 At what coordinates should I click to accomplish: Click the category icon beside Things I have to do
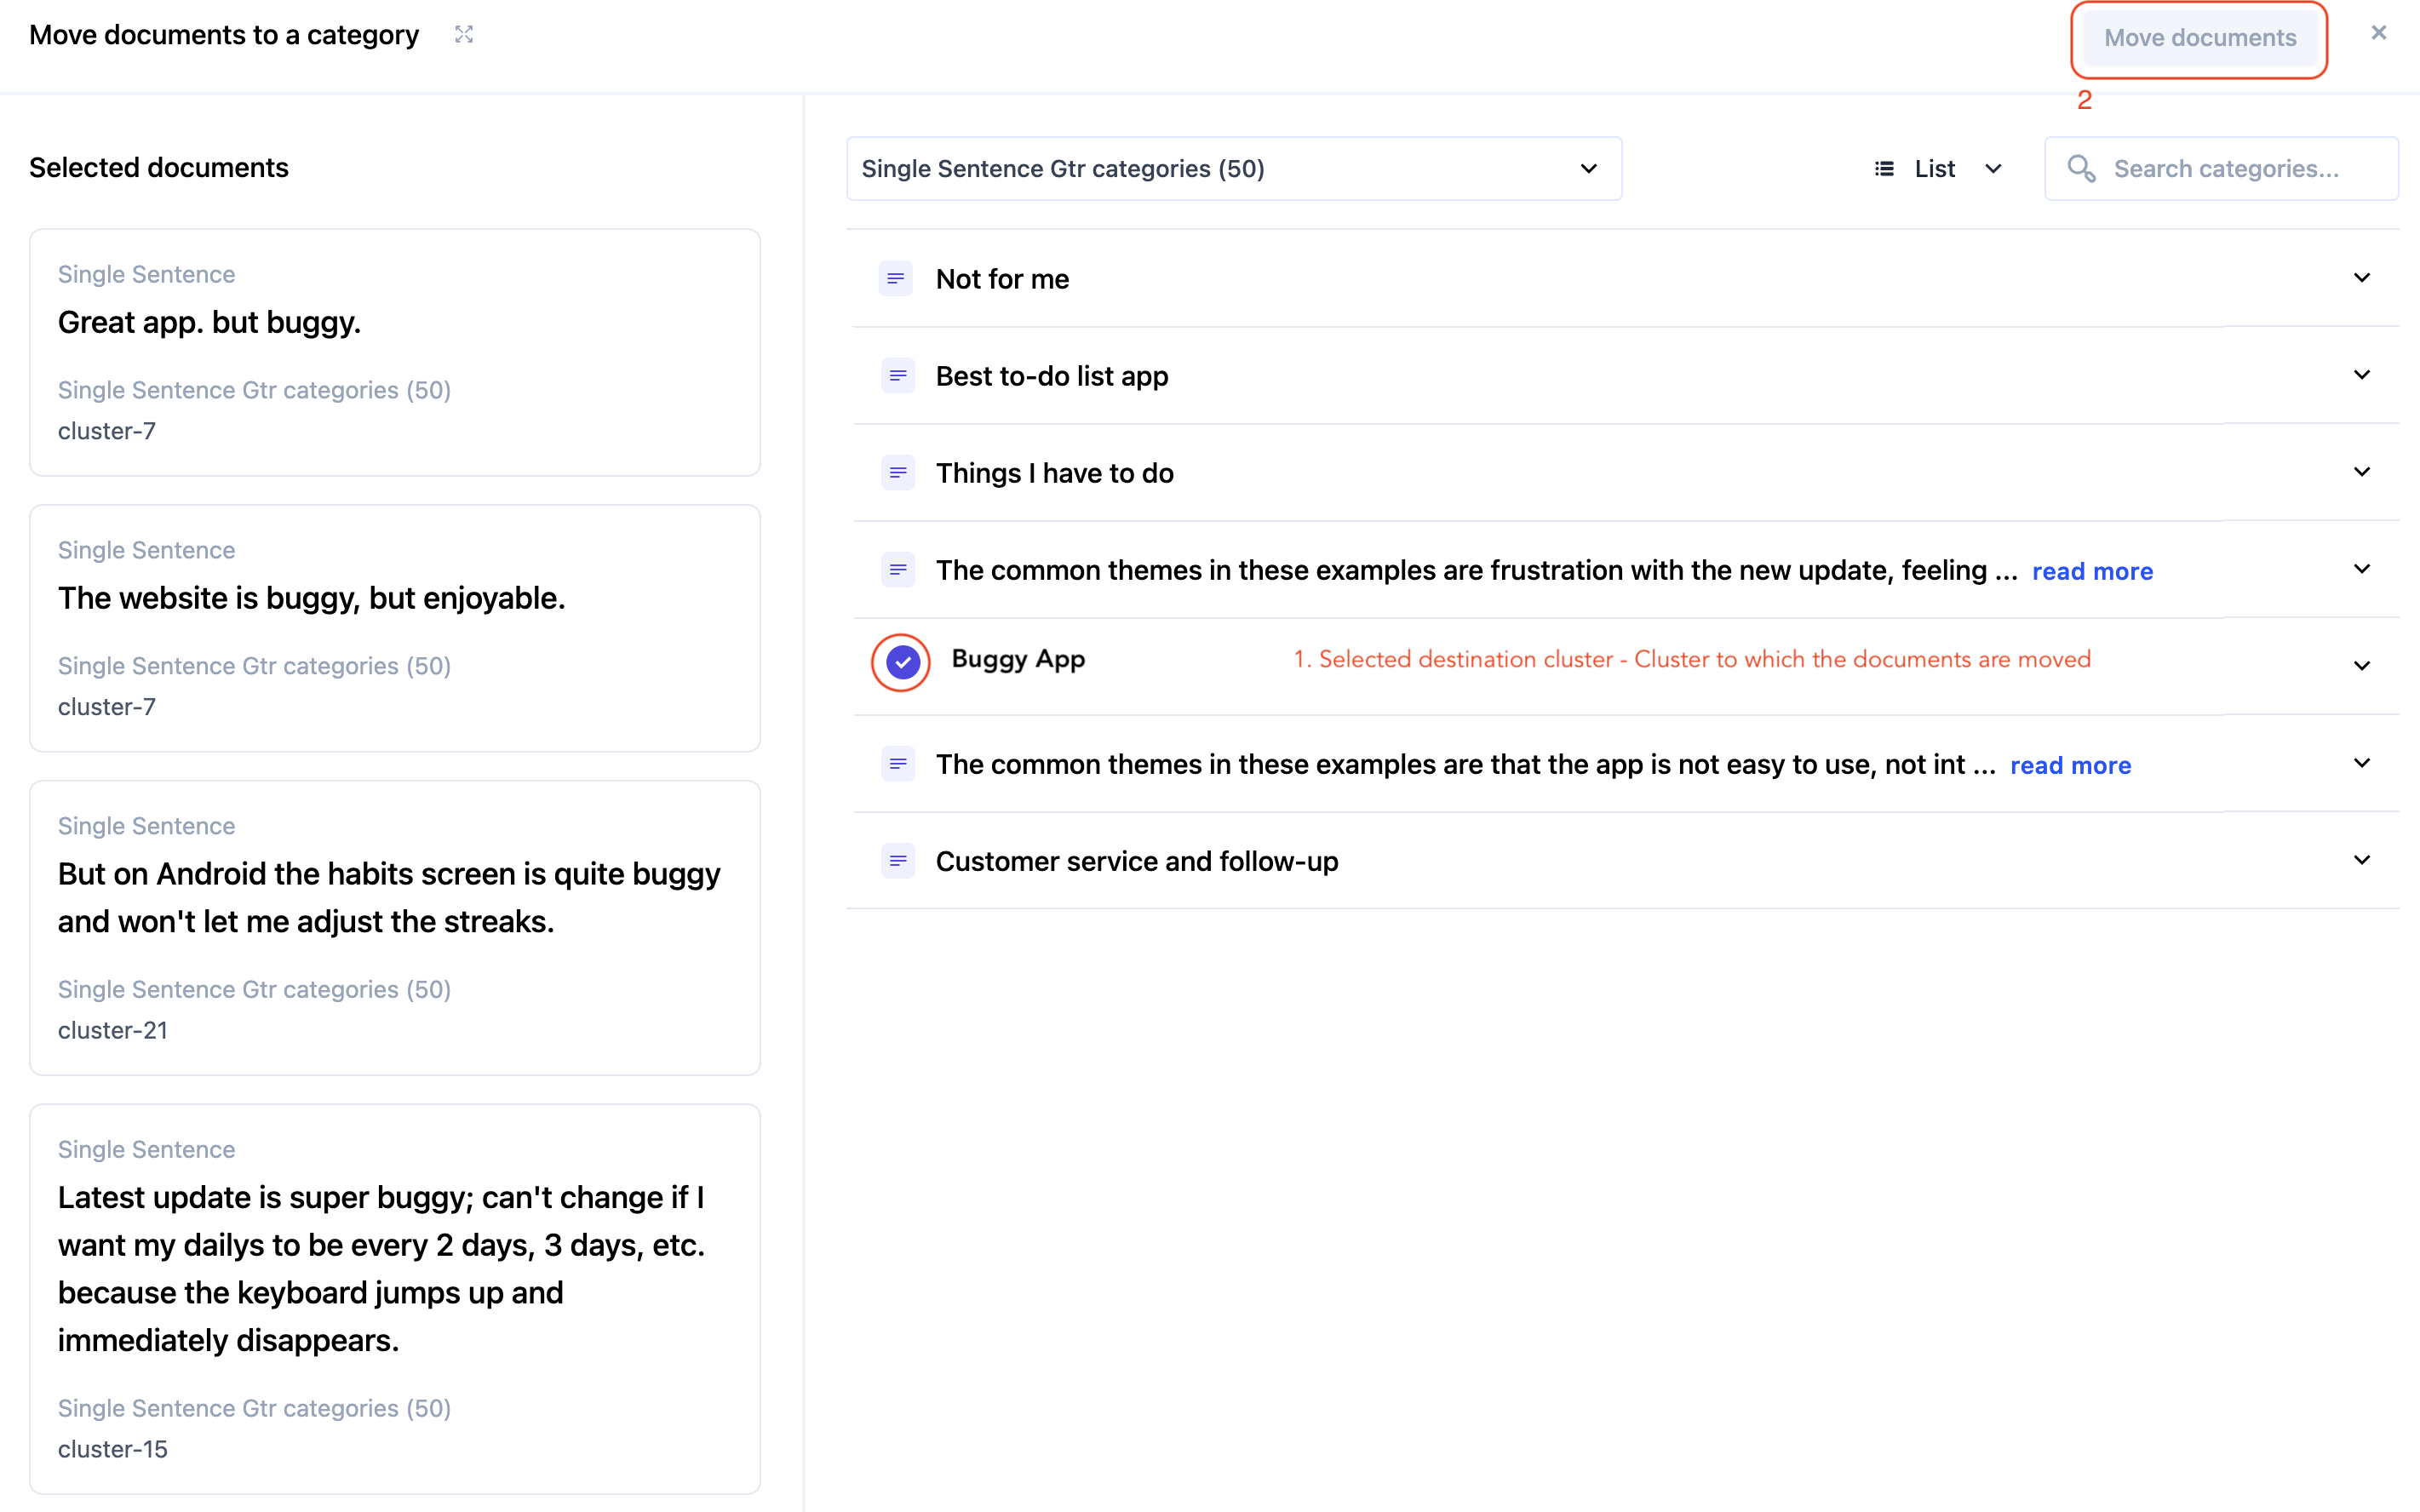coord(897,472)
